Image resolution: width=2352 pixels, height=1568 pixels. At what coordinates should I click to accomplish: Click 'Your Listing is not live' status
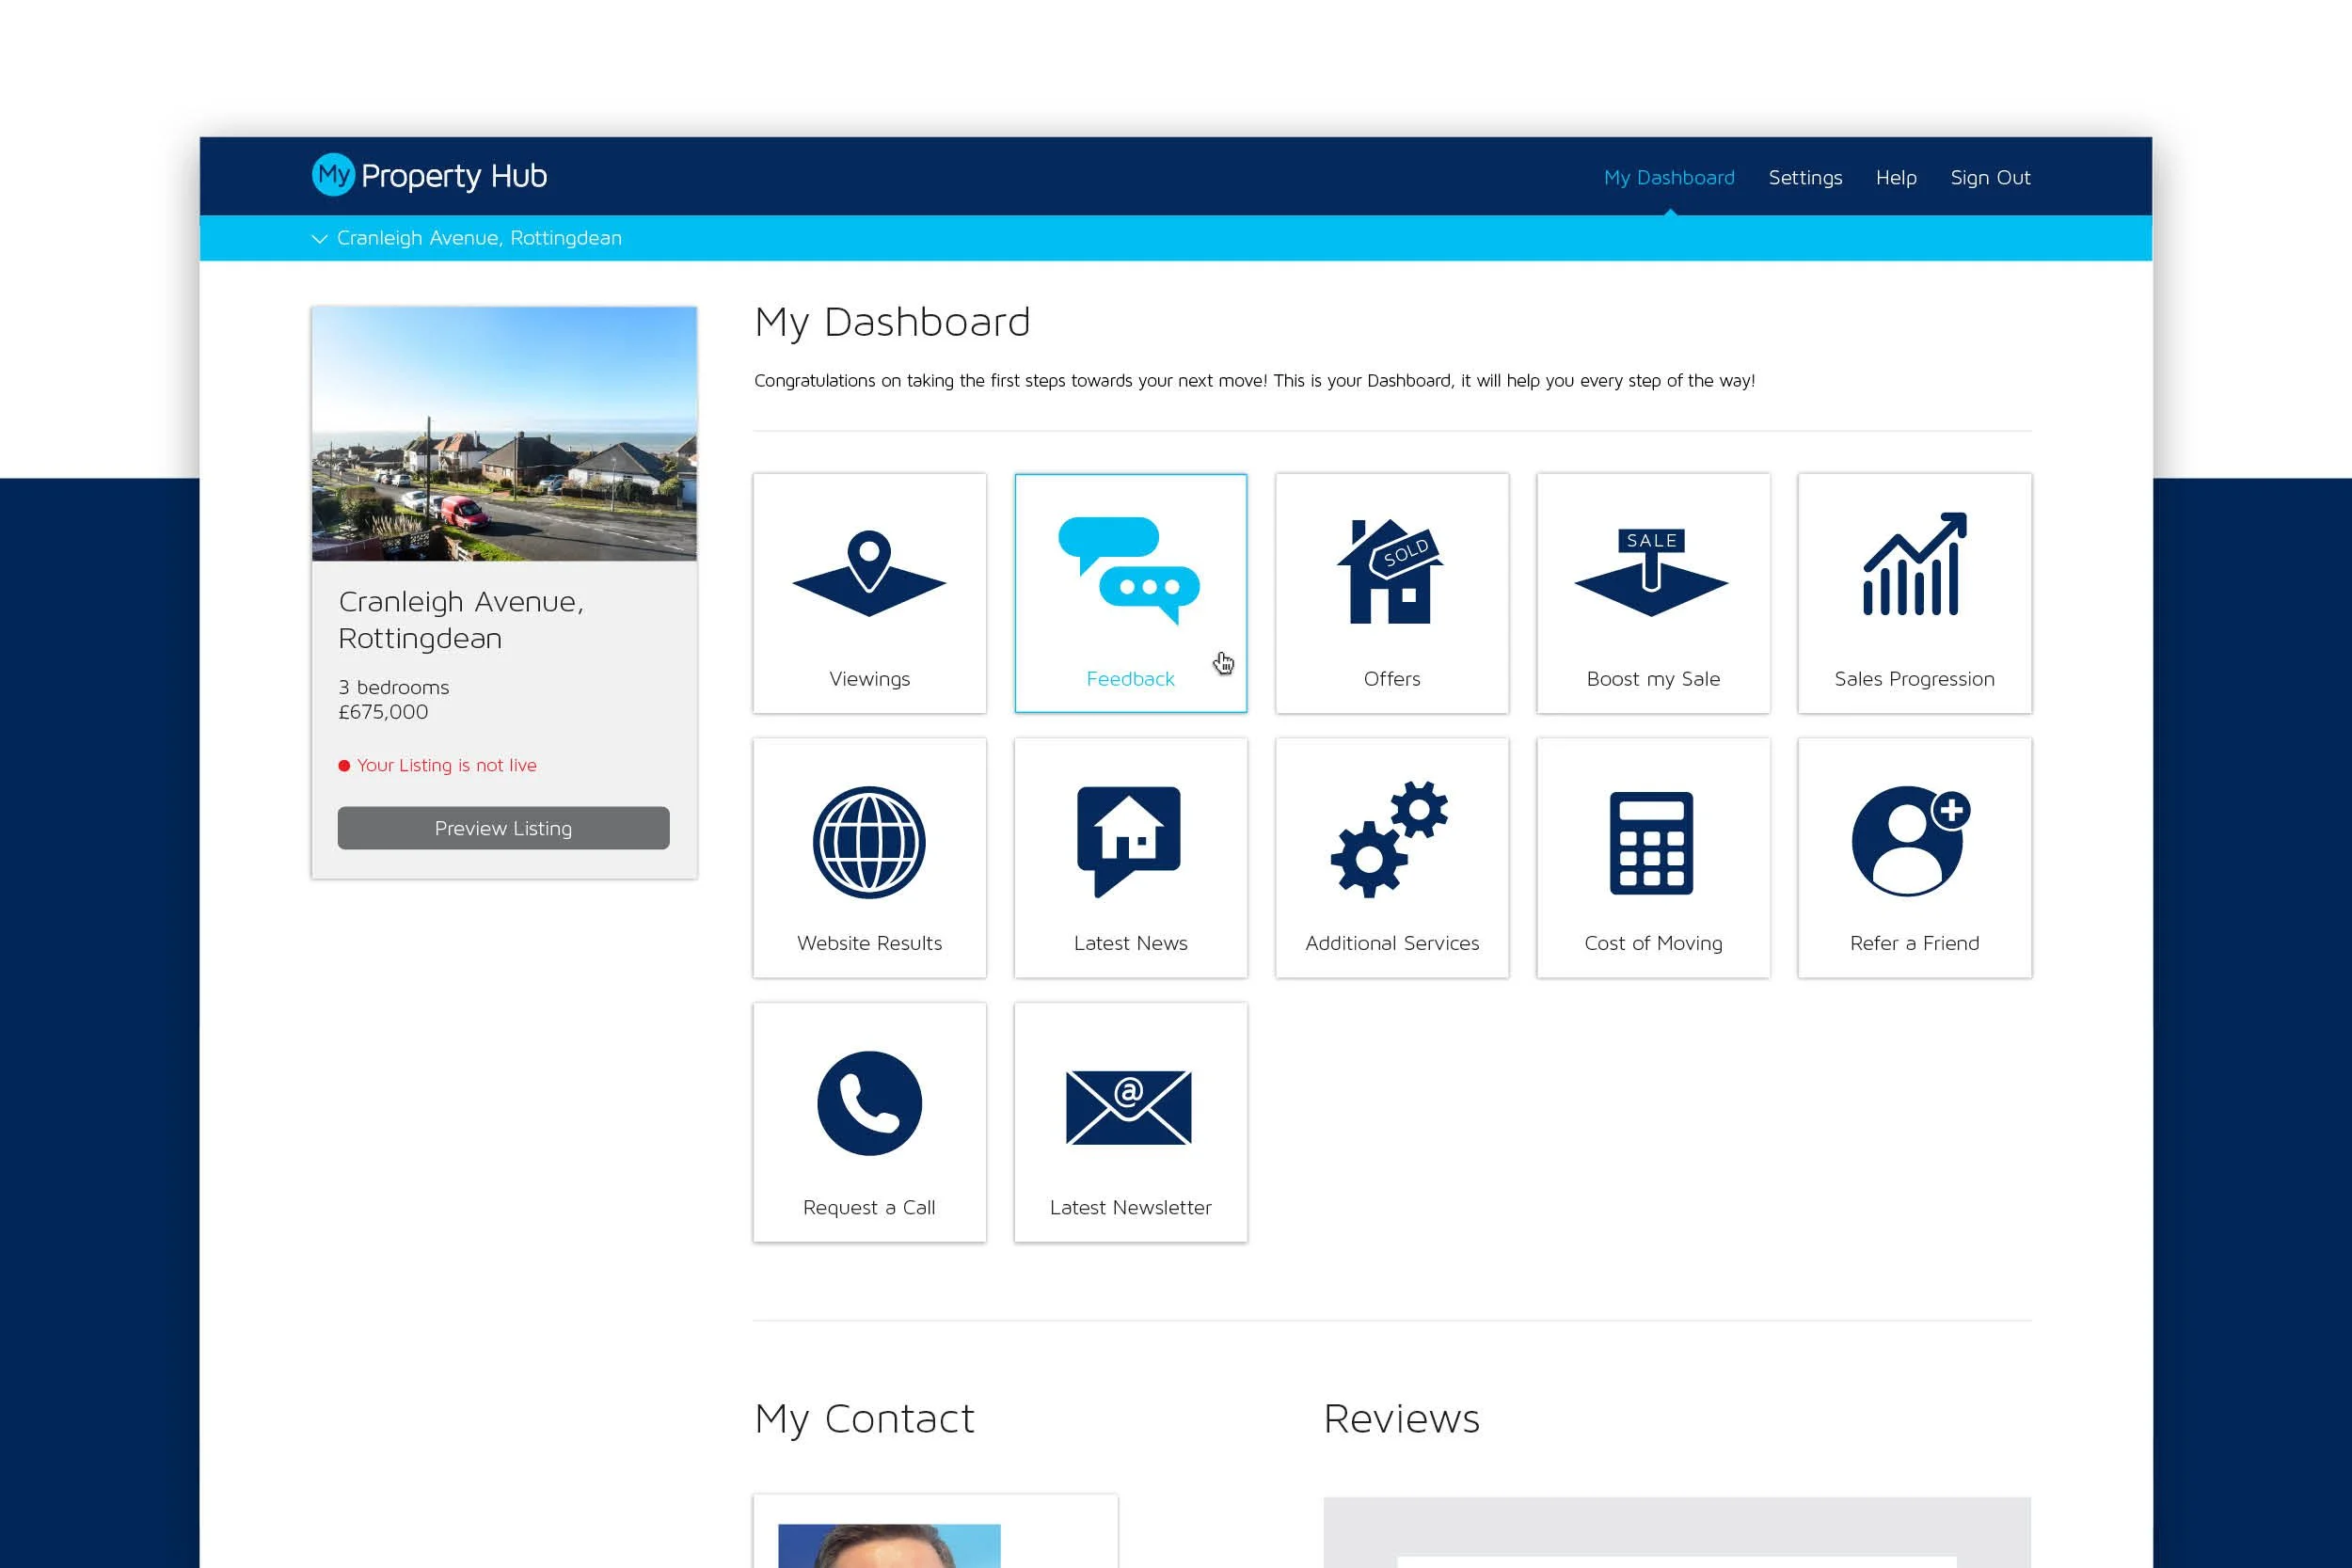437,765
